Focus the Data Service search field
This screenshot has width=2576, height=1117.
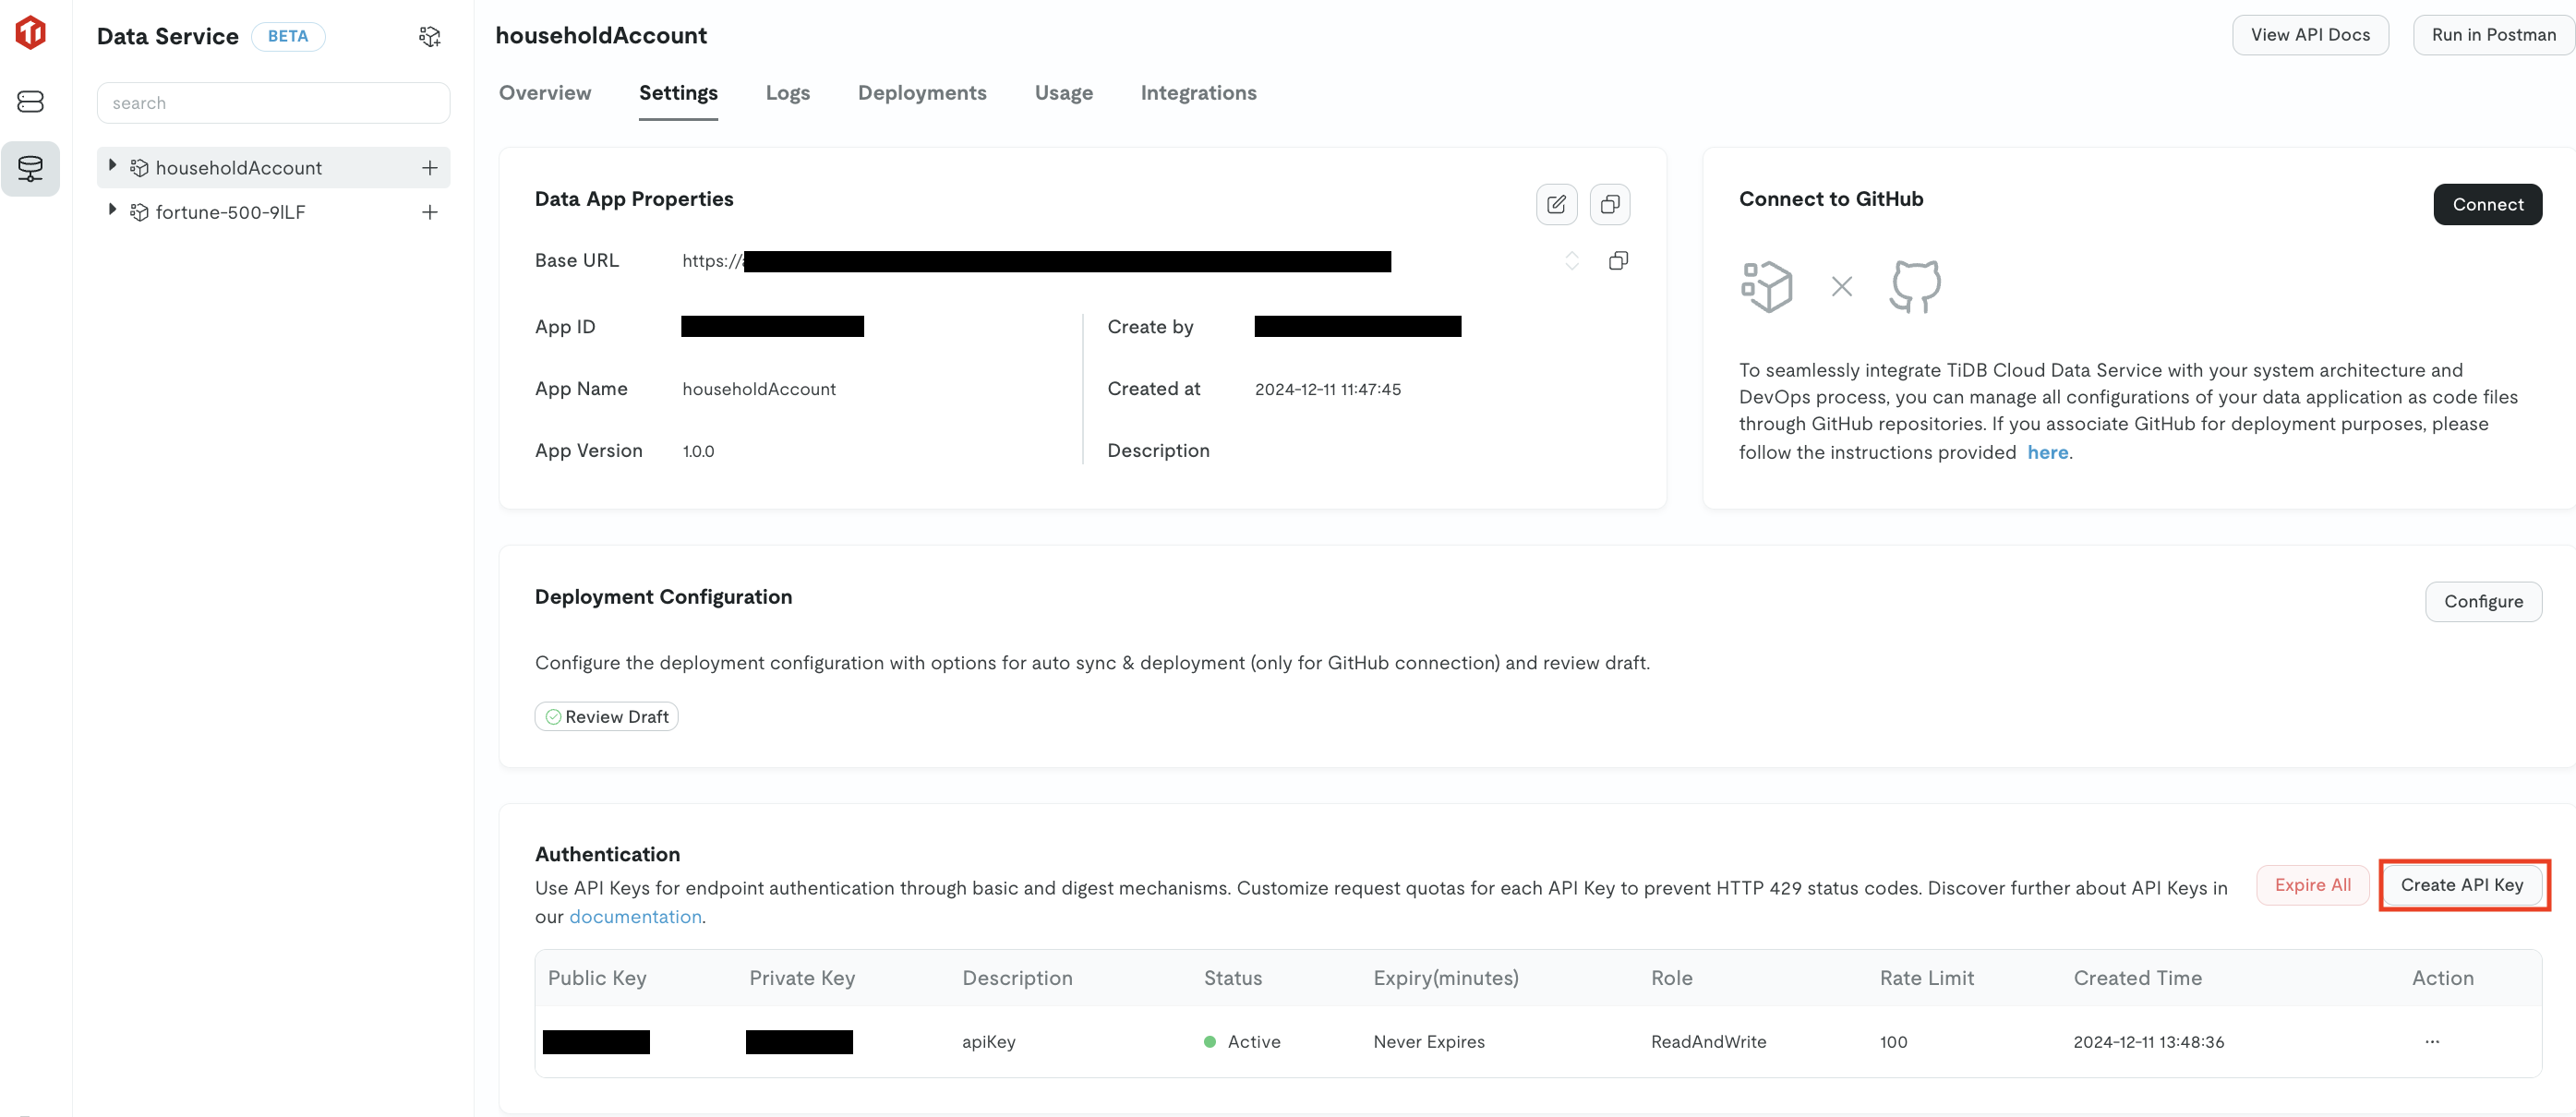coord(273,103)
